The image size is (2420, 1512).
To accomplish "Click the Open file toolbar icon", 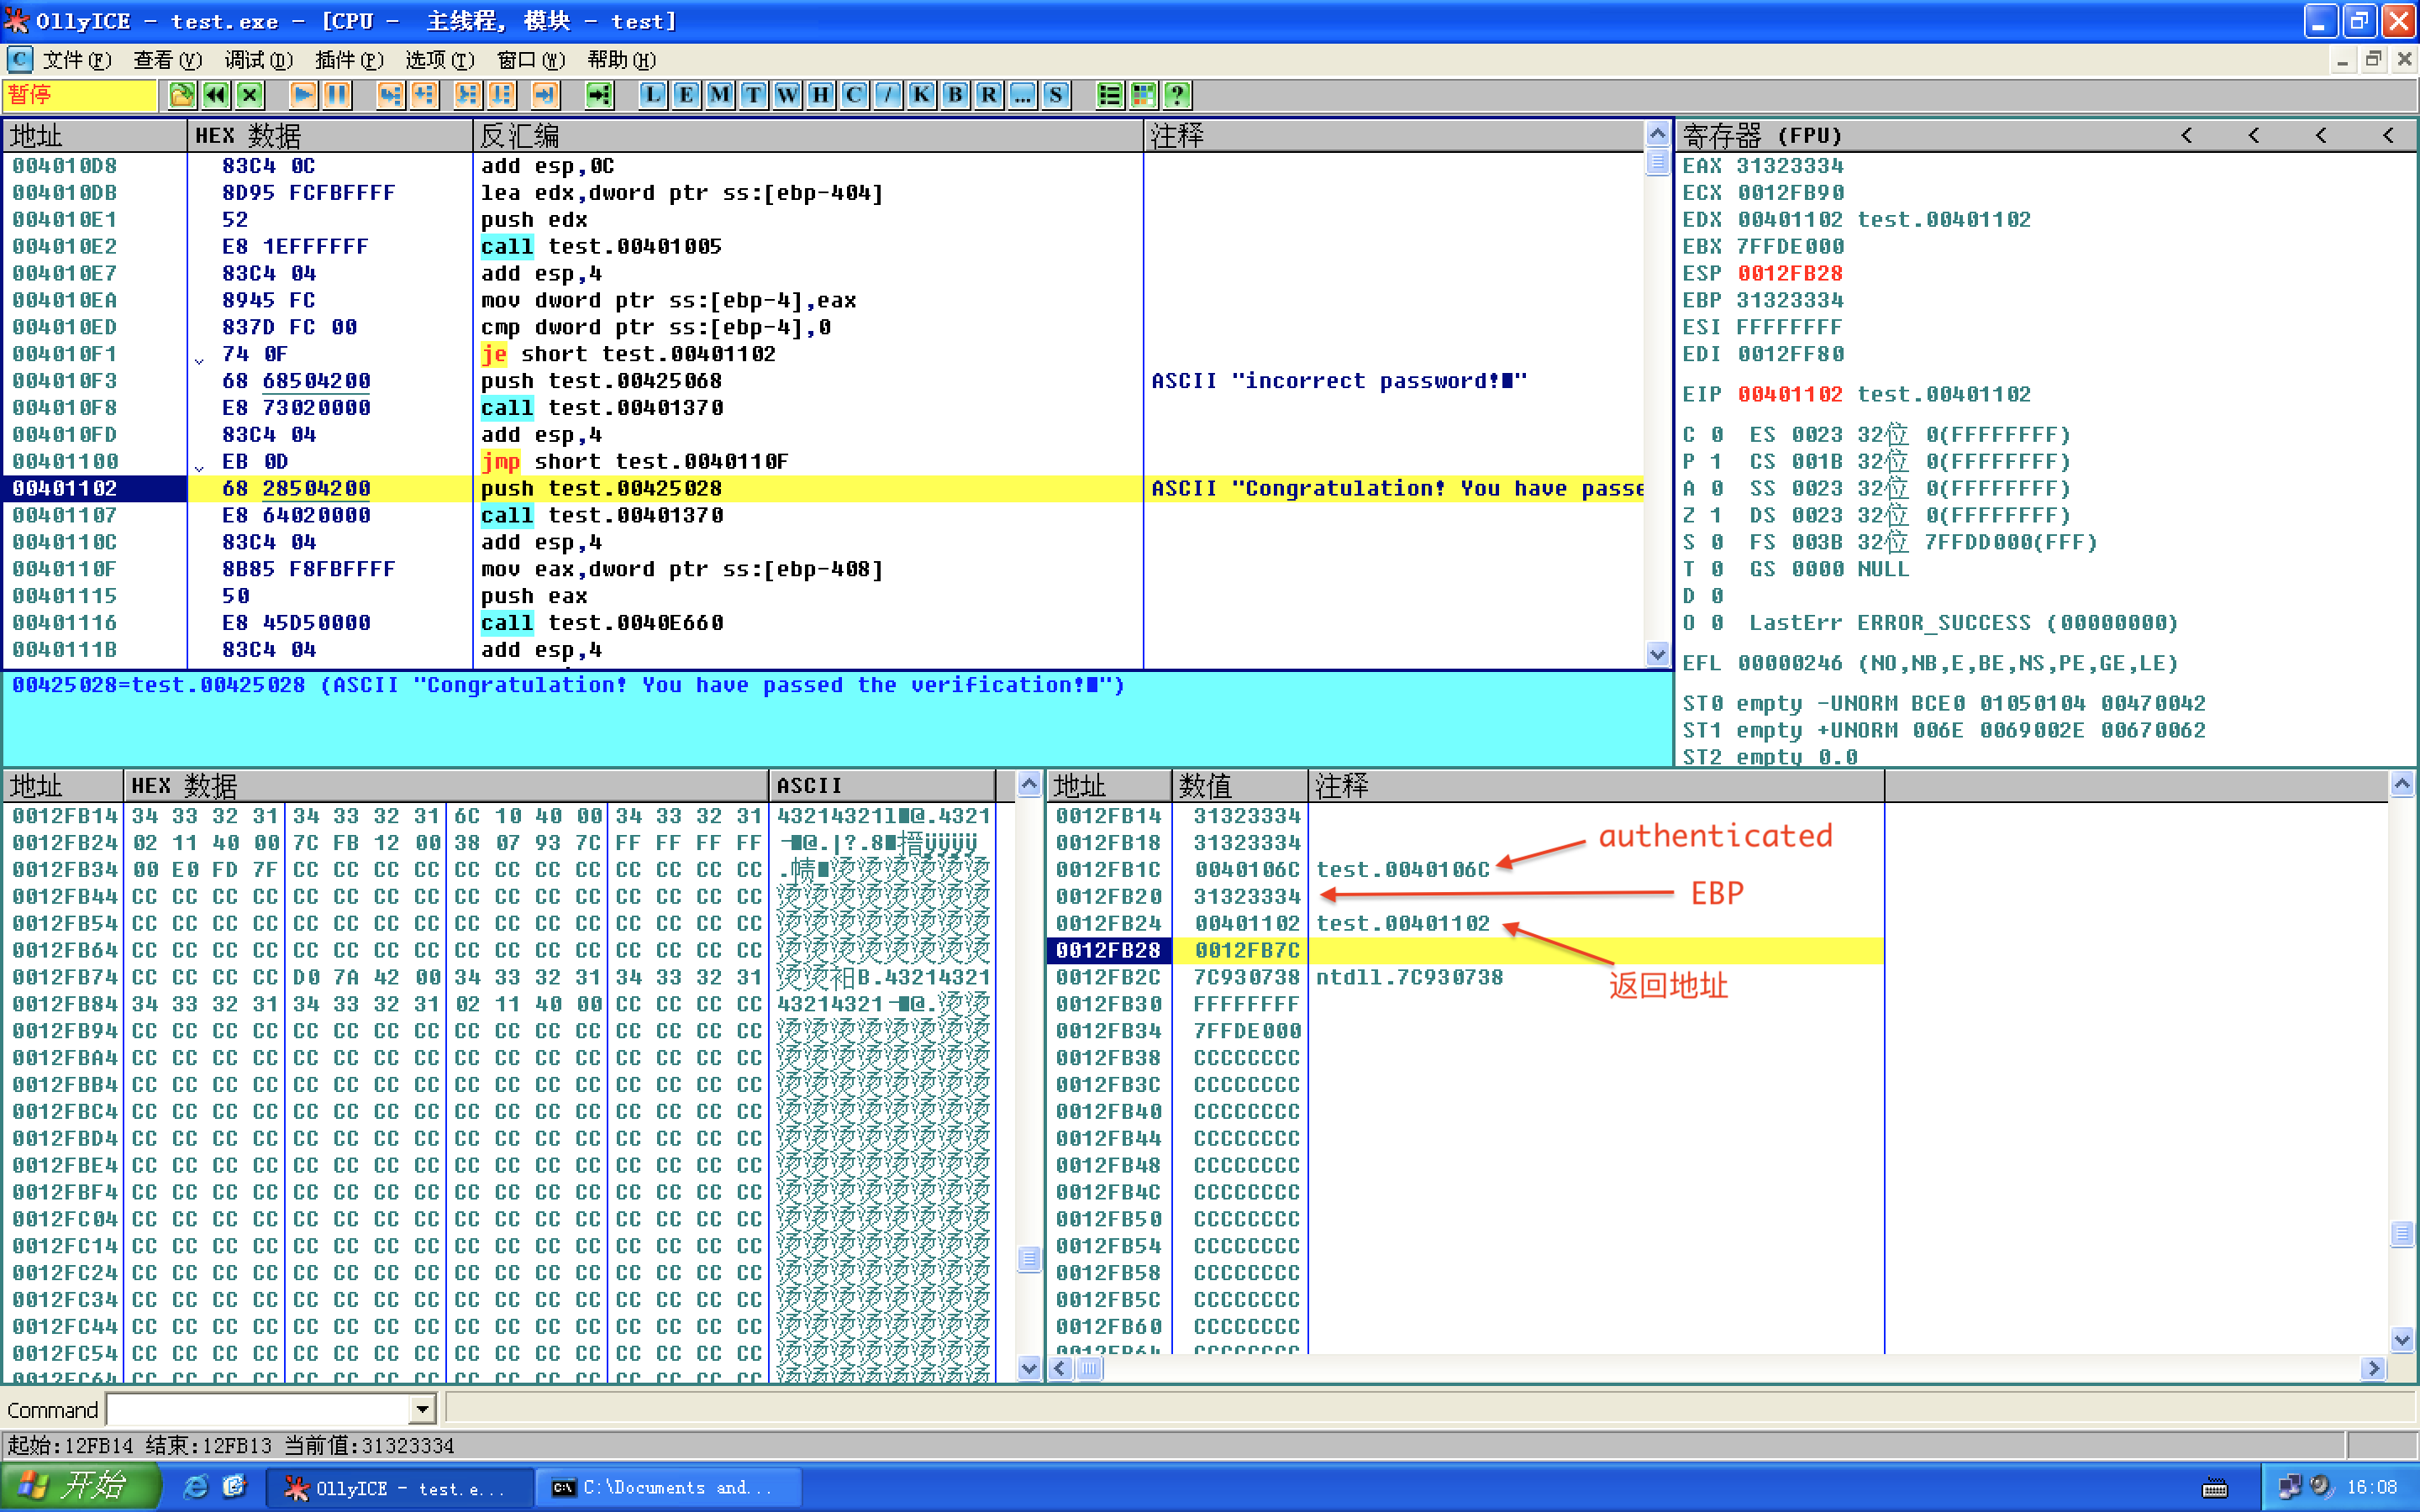I will (x=182, y=95).
